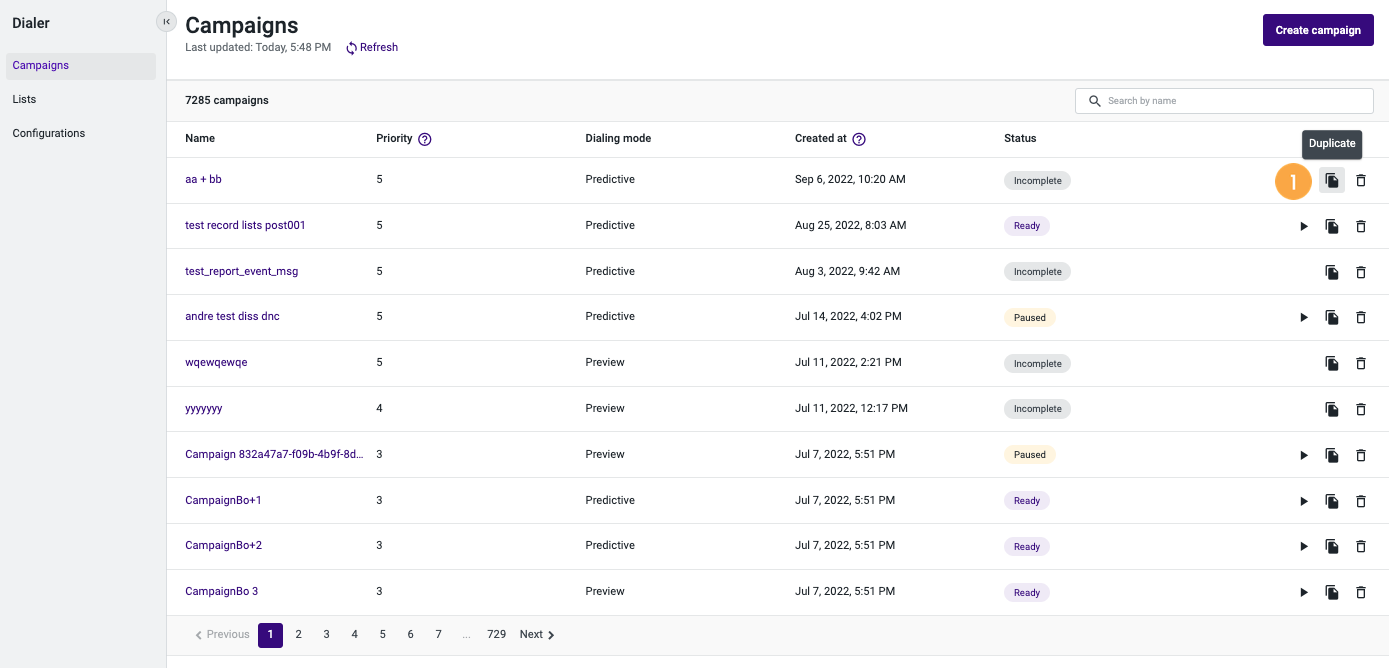
Task: Delete the "CampaignBo 3" campaign
Action: [x=1360, y=592]
